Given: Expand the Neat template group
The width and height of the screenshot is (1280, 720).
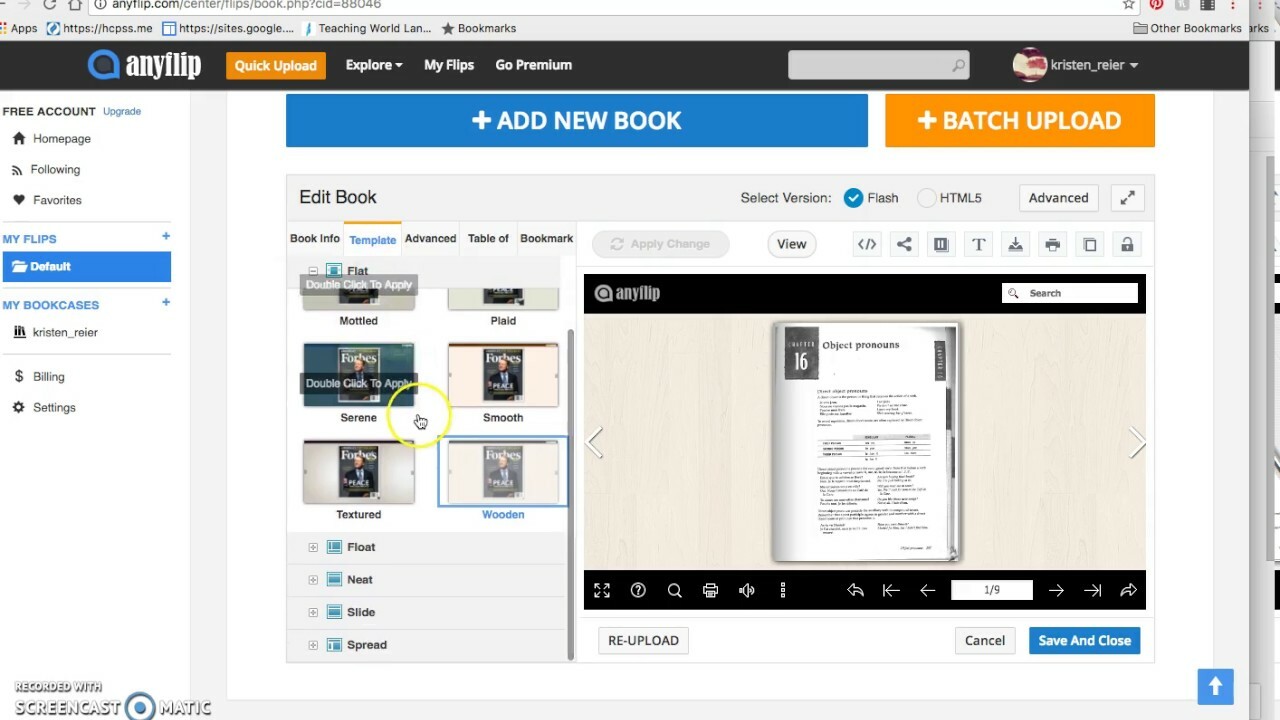Looking at the screenshot, I should [x=313, y=580].
